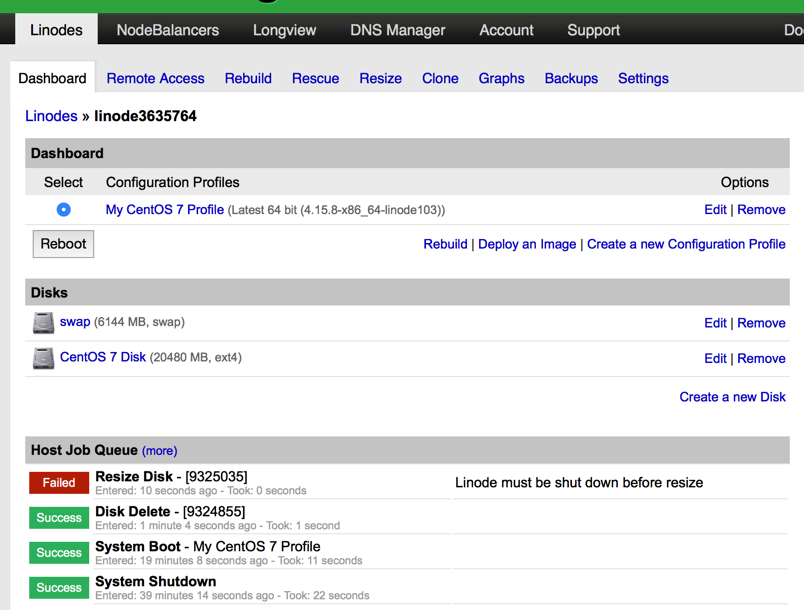804x610 pixels.
Task: Open the Backups sub-tab
Action: [571, 78]
